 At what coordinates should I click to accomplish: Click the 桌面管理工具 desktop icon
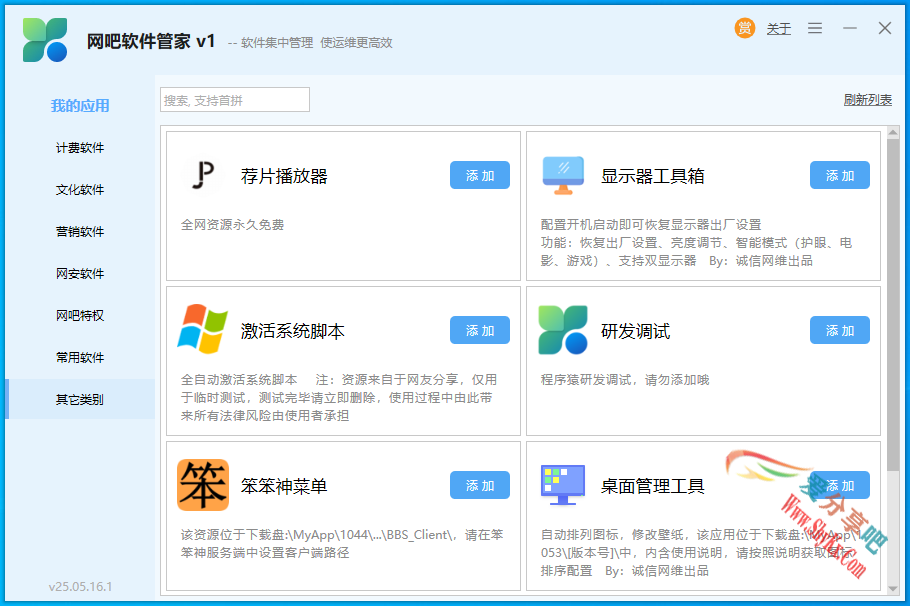[563, 485]
